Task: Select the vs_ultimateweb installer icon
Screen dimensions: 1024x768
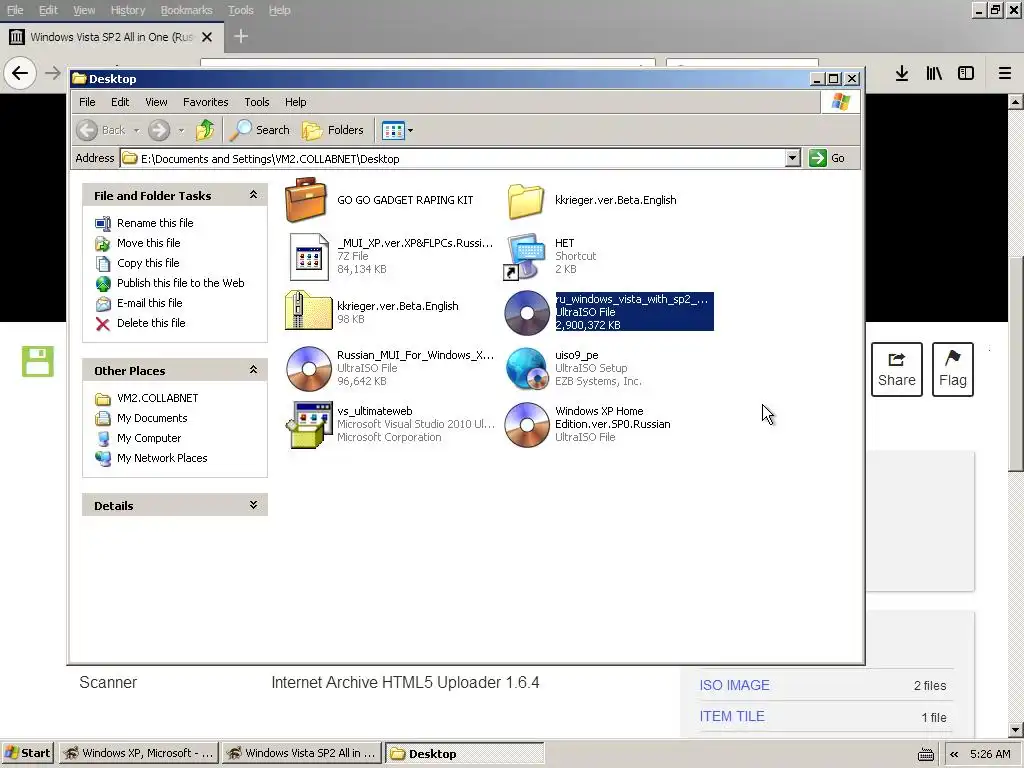Action: pos(310,424)
